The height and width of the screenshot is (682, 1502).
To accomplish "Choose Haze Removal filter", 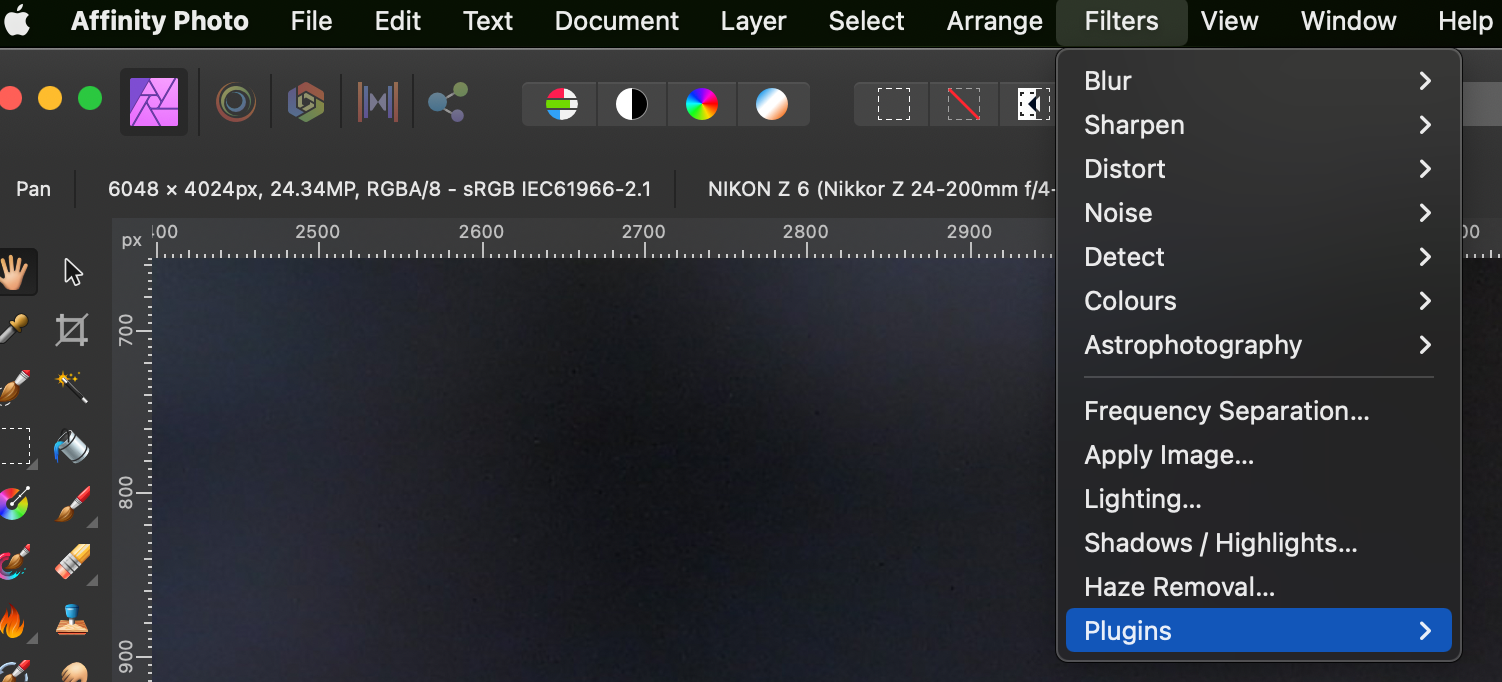I will (x=1258, y=587).
